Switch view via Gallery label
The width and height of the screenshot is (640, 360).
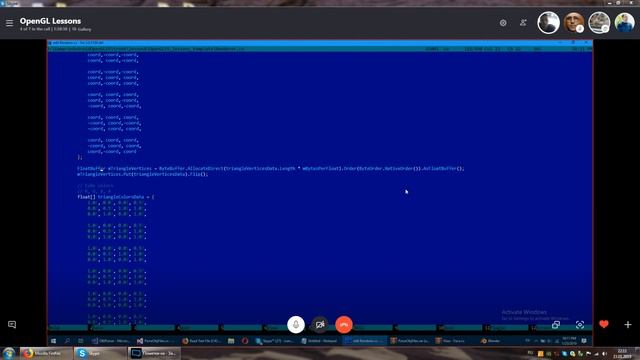click(82, 29)
